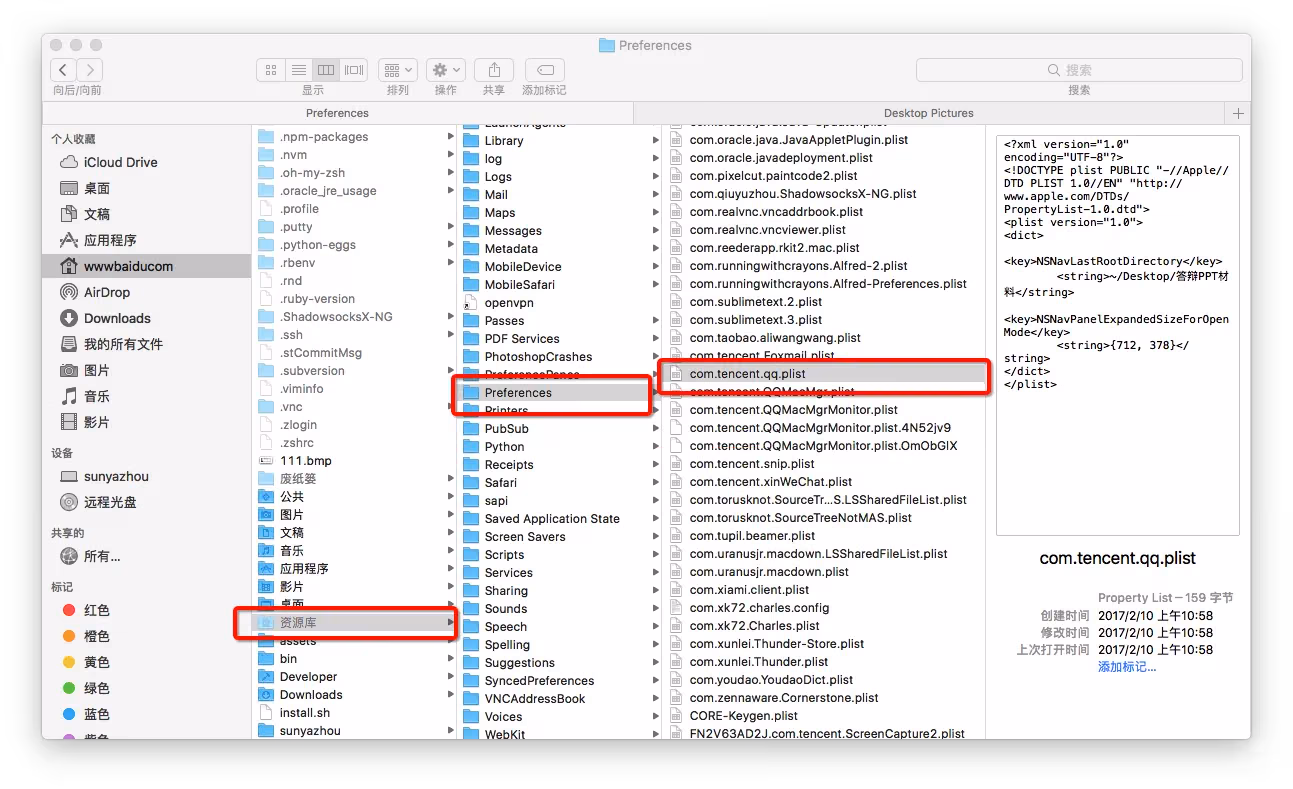Select the com.tencent.snip.plist file
The width and height of the screenshot is (1293, 789).
tap(751, 464)
